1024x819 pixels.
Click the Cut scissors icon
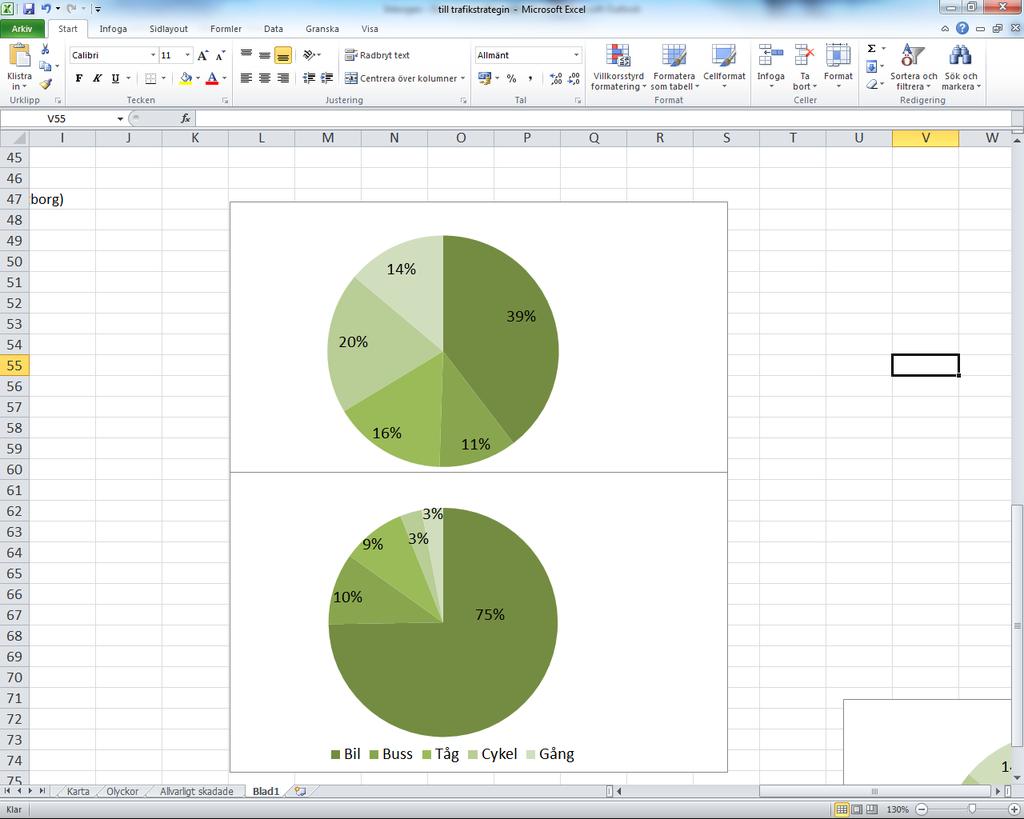45,50
